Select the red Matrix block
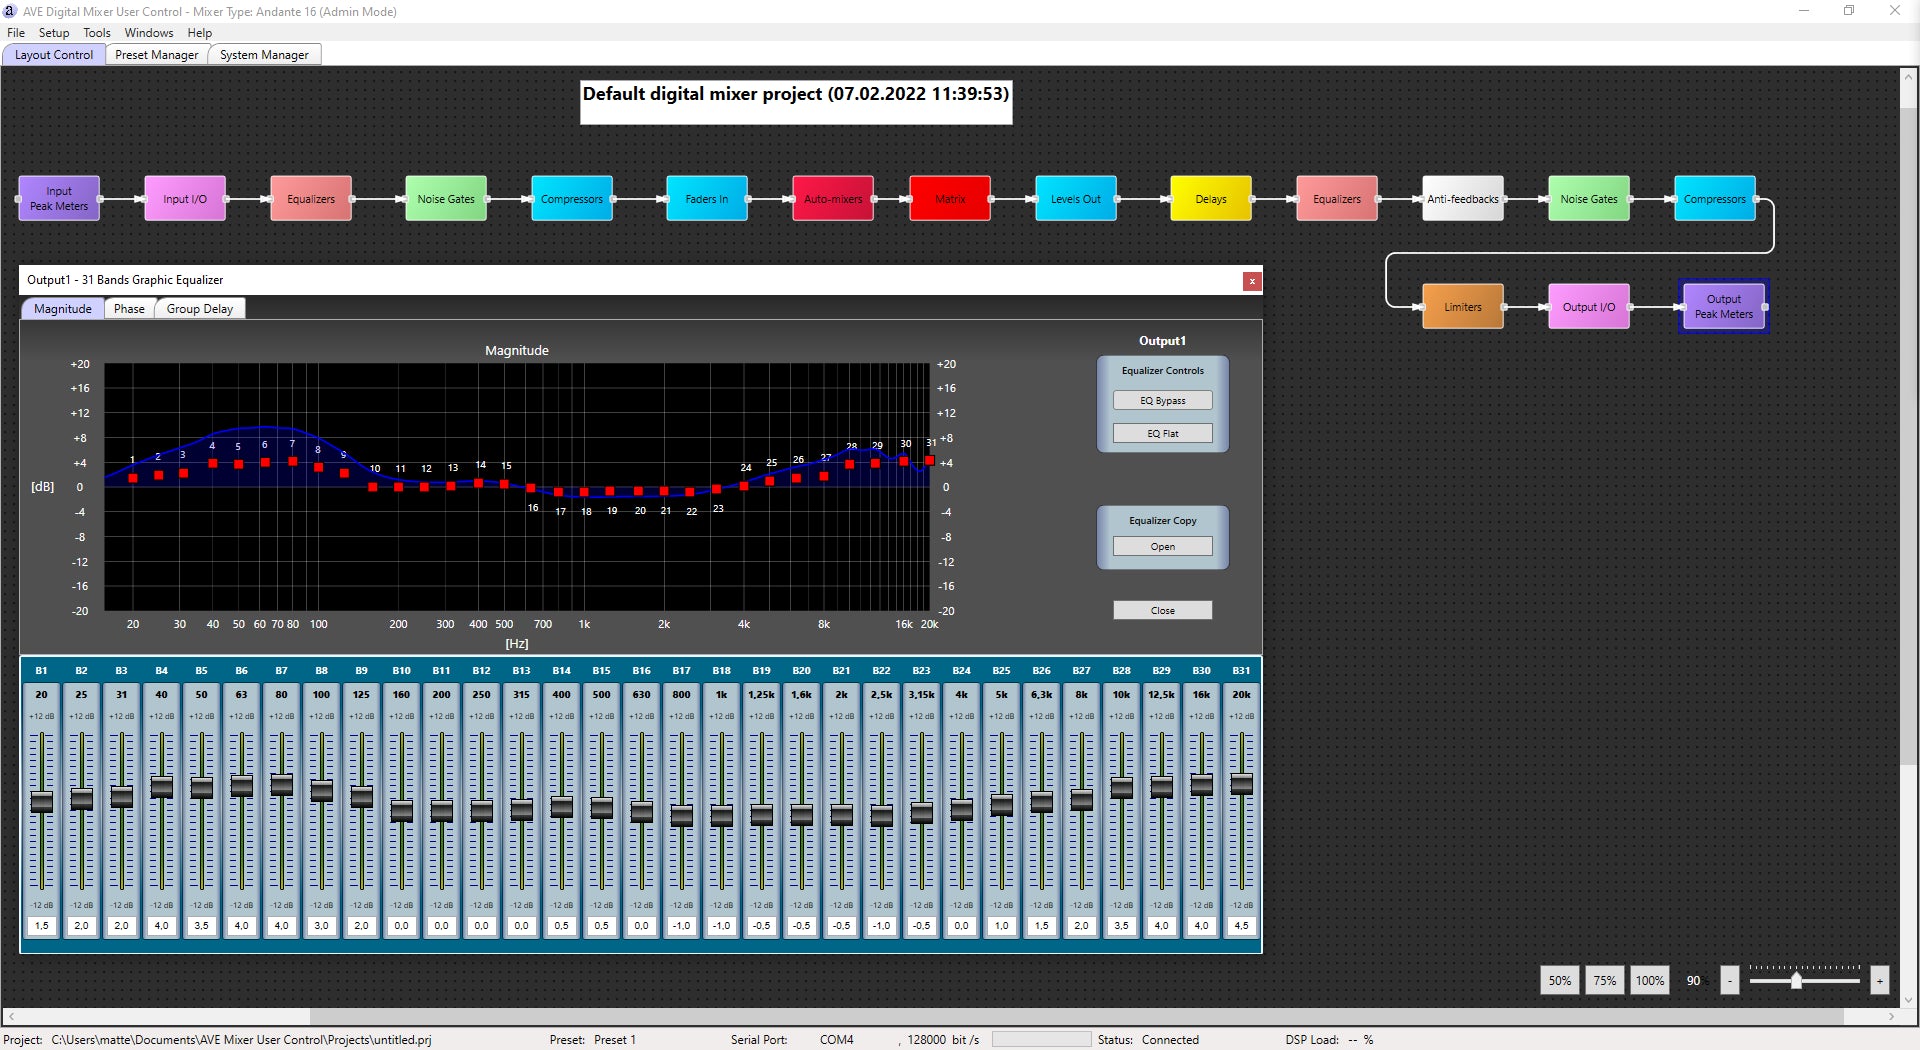The width and height of the screenshot is (1920, 1050). 950,199
